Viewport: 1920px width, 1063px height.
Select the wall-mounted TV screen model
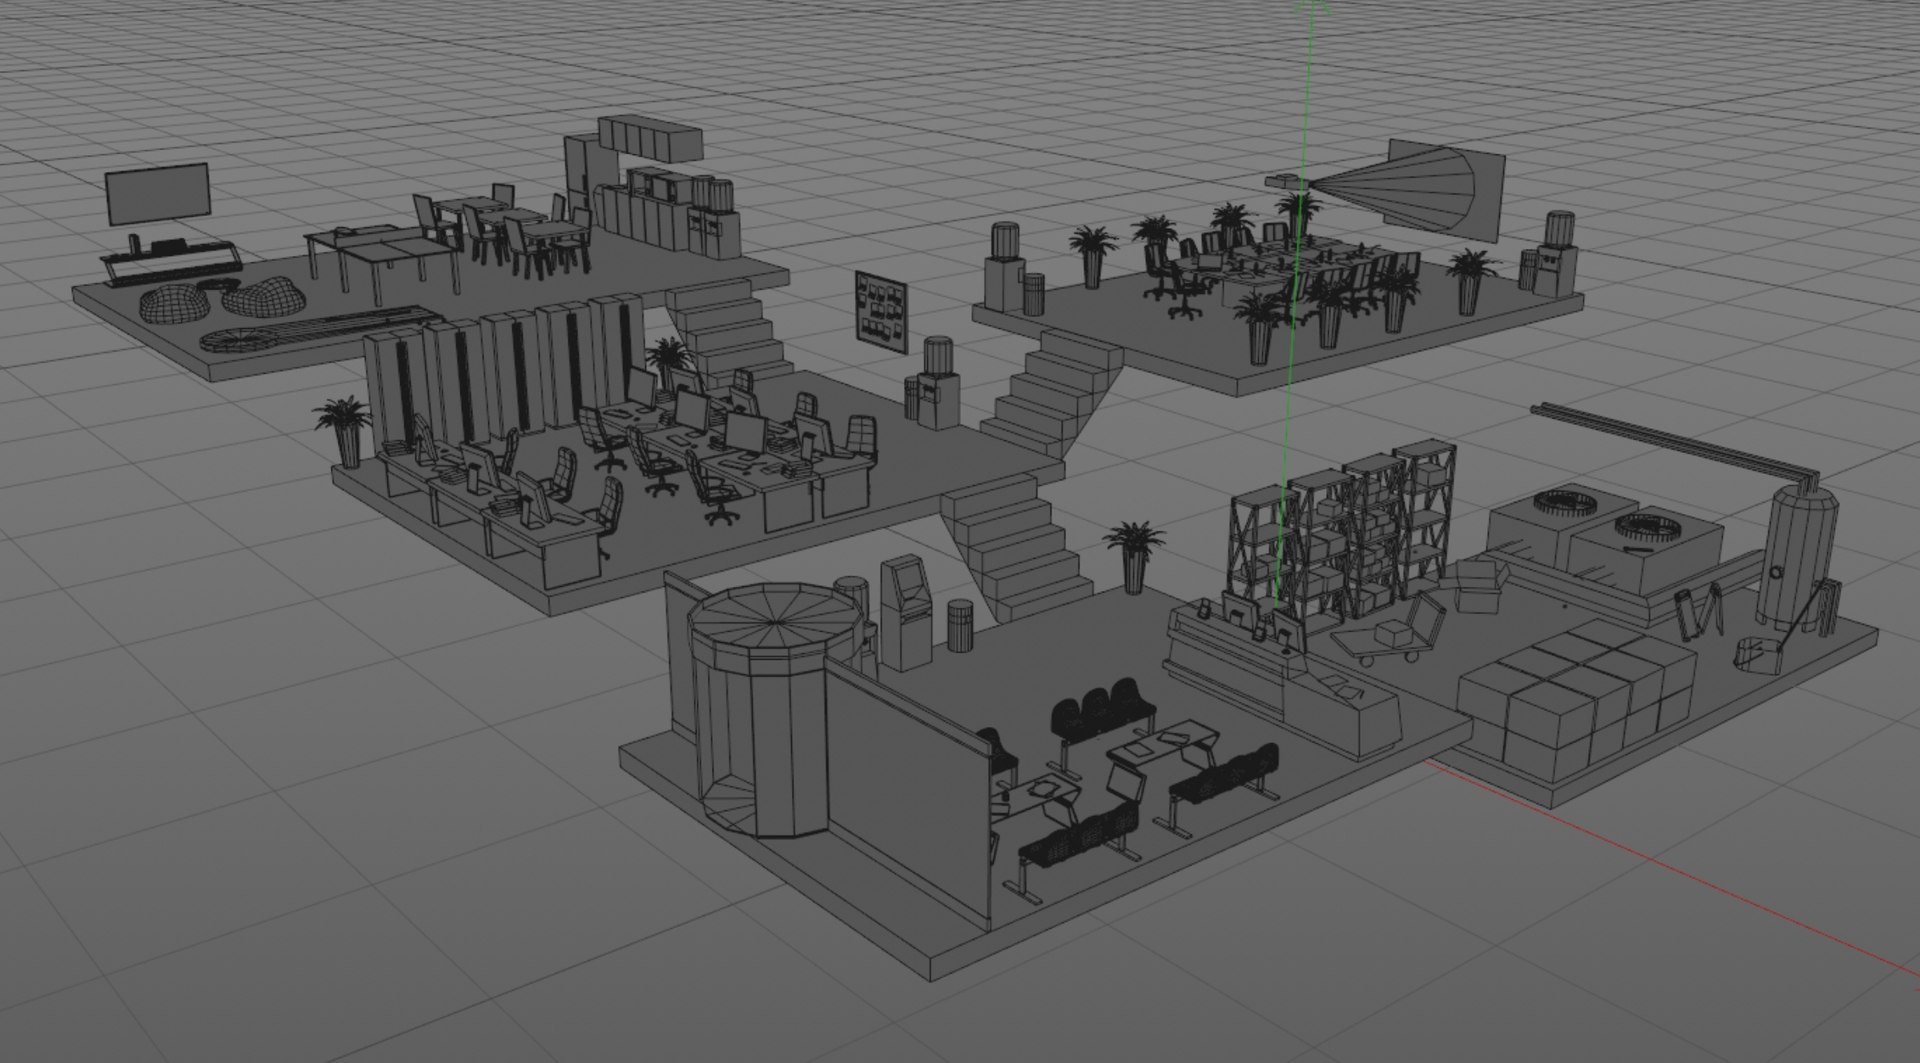[x=158, y=194]
